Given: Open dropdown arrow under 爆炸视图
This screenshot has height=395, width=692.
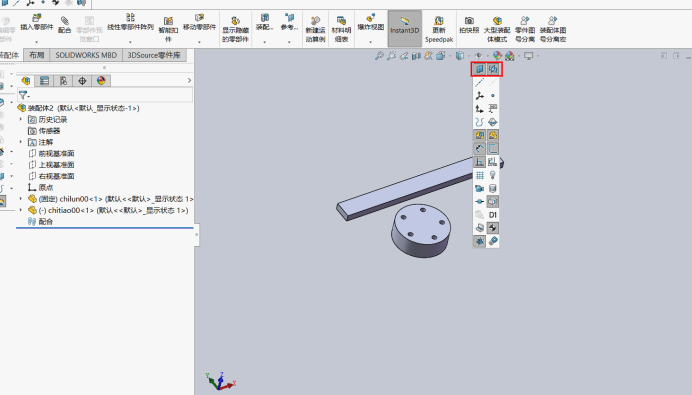Looking at the screenshot, I should (x=371, y=42).
